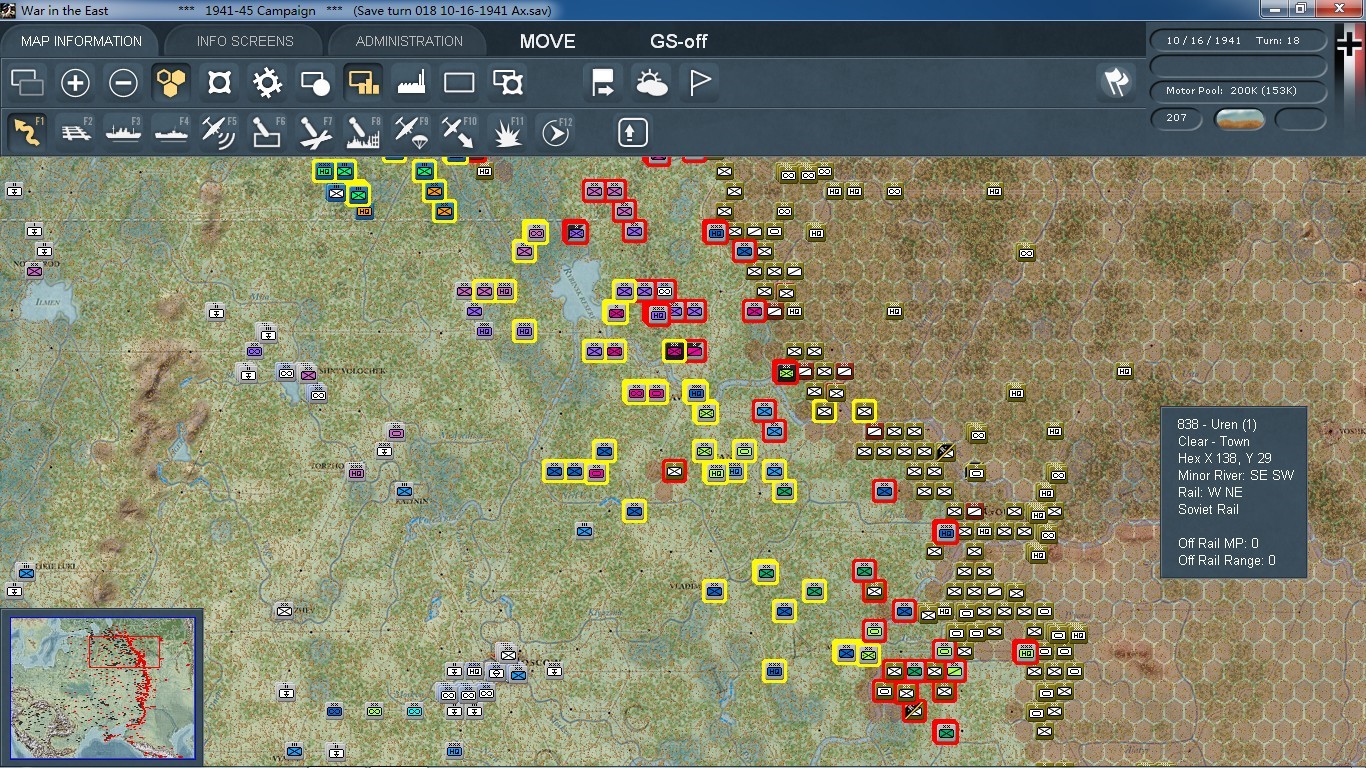The width and height of the screenshot is (1366, 768).
Task: Click the blank pill below the date display
Action: pos(1238,66)
